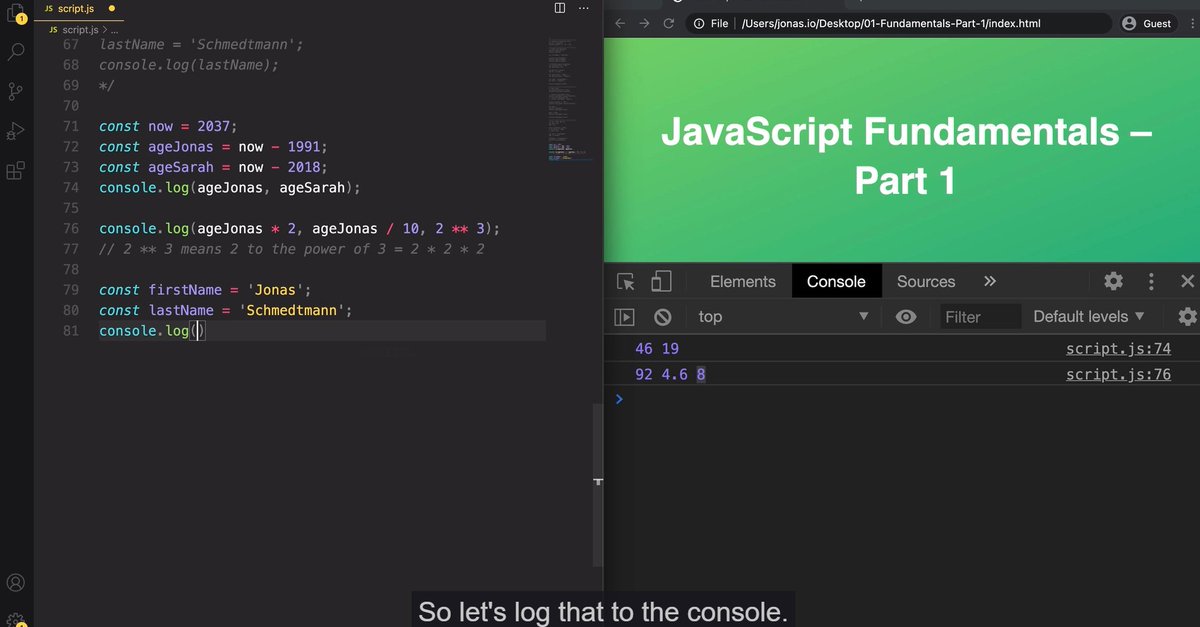Viewport: 1200px width, 627px height.
Task: Open the Default levels dropdown
Action: (x=1088, y=317)
